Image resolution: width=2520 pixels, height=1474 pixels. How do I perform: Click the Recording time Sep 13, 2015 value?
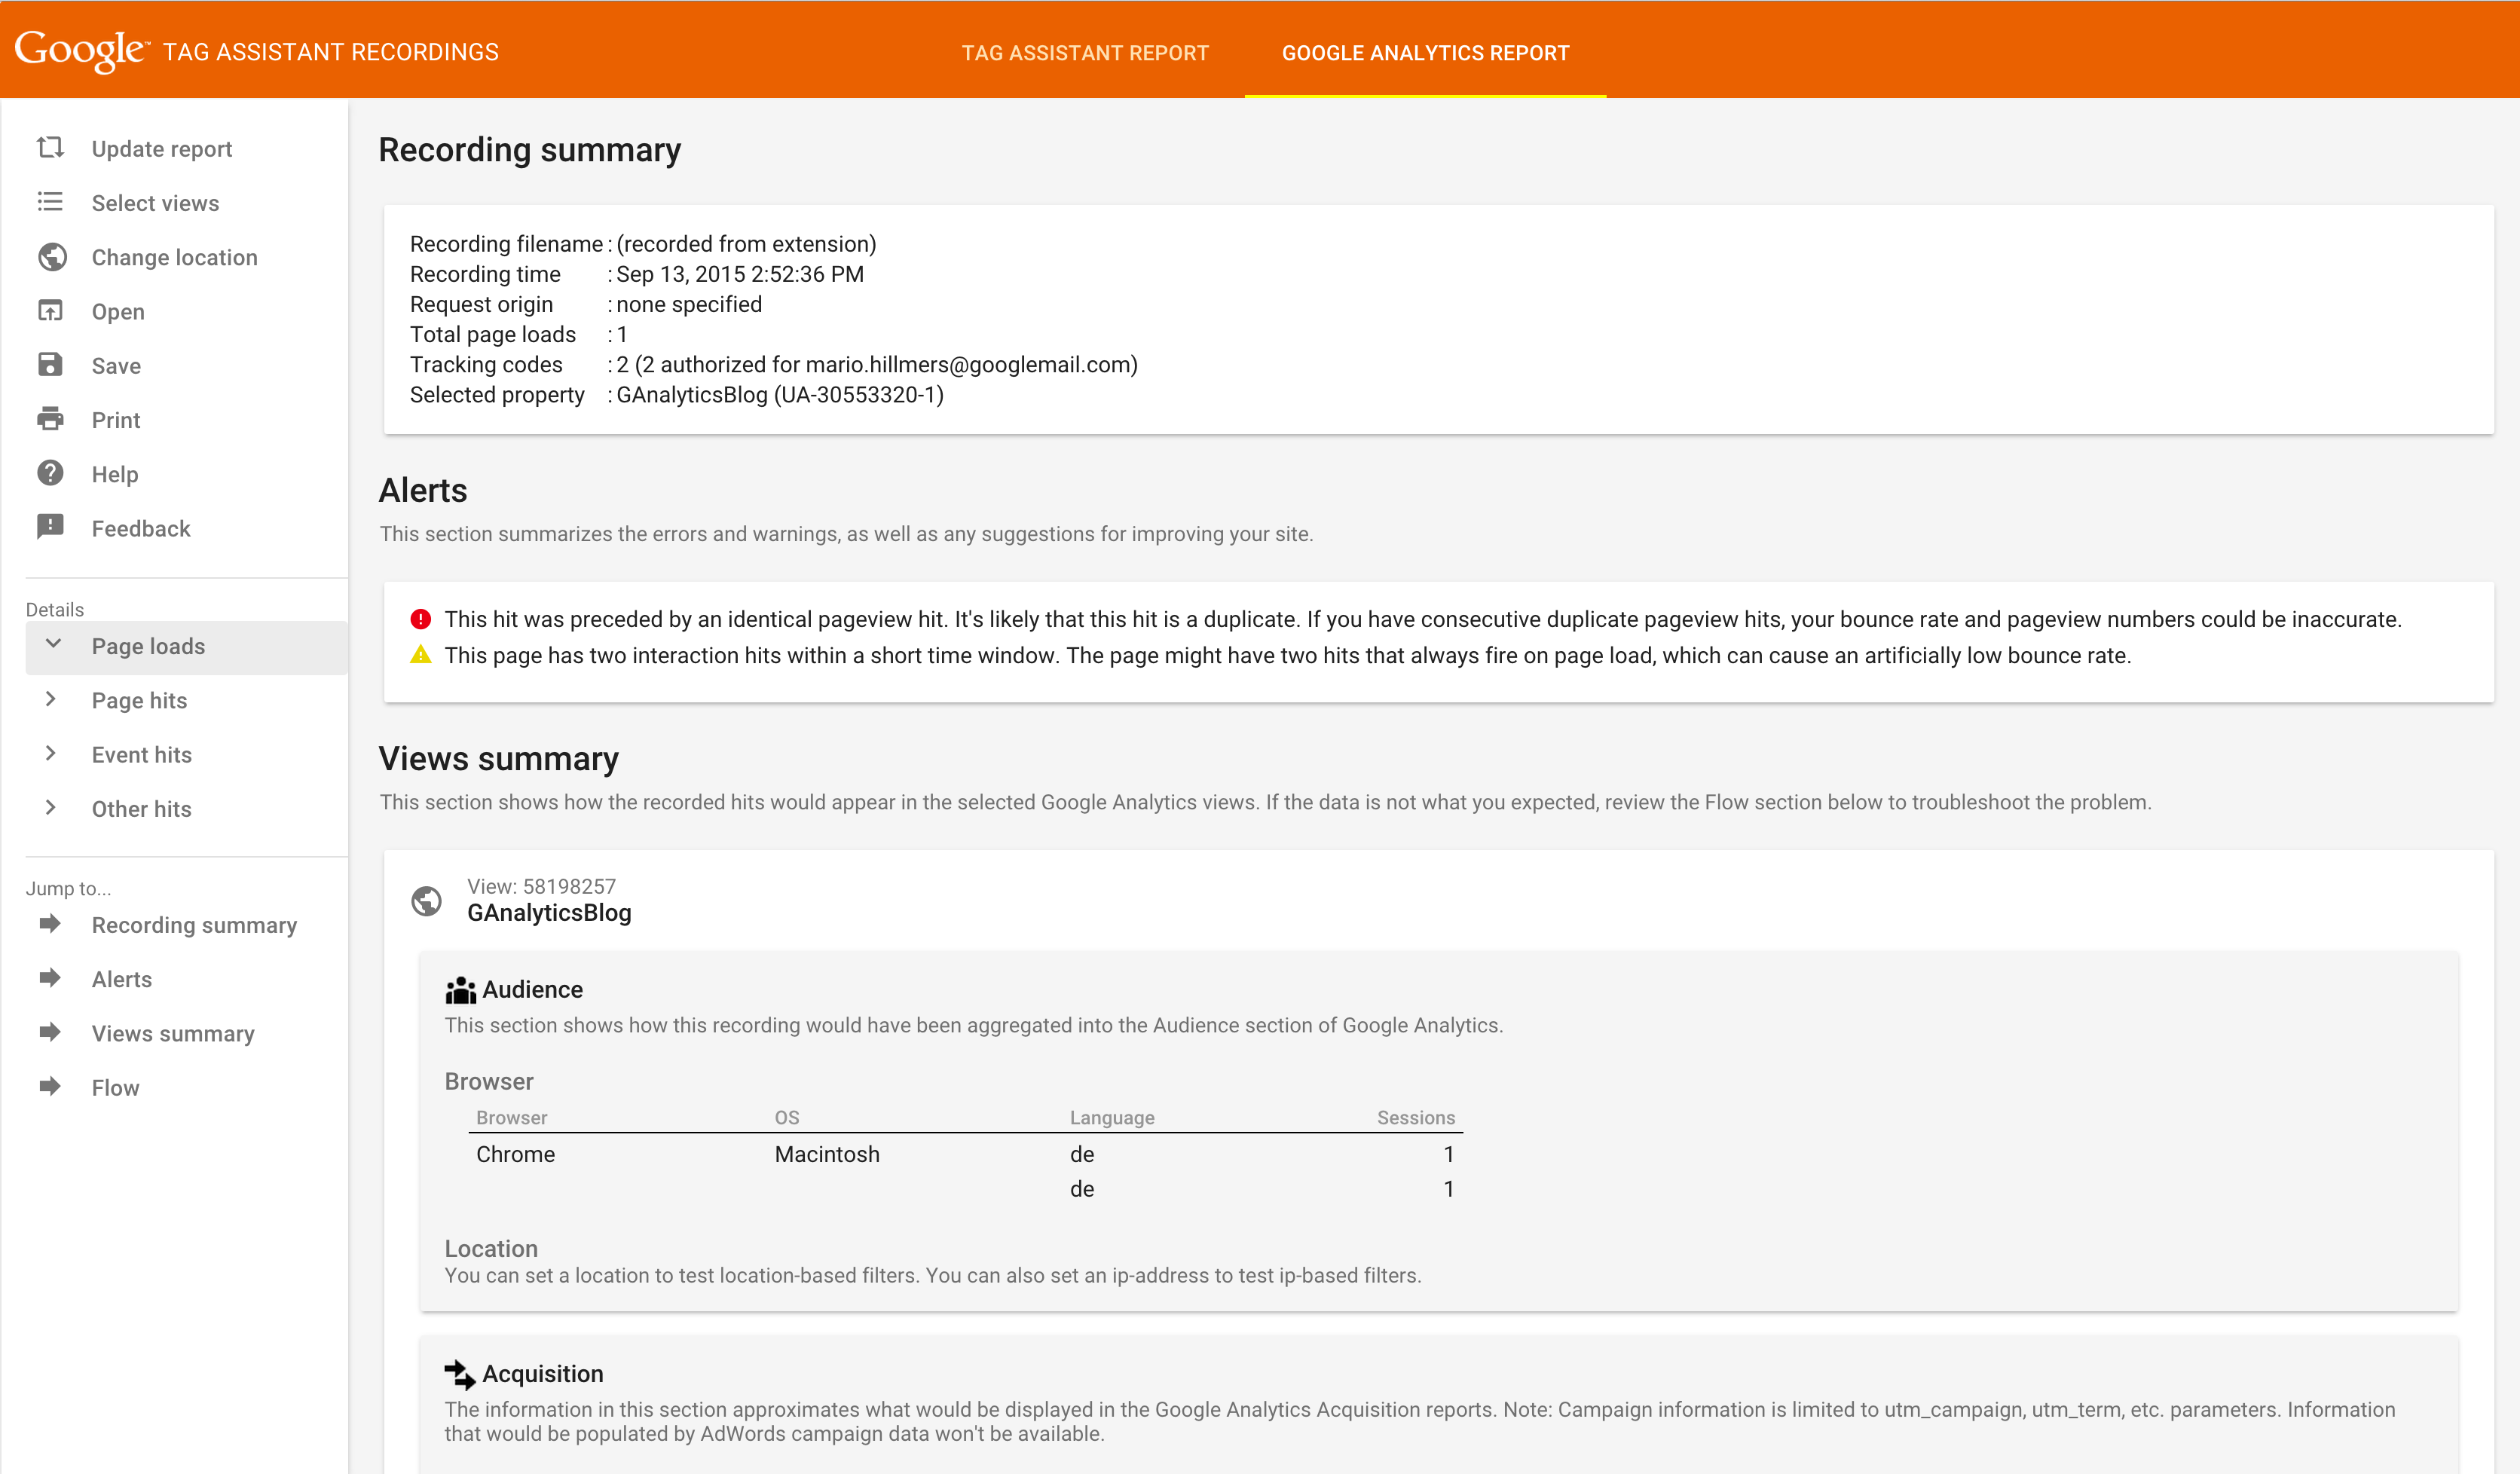click(x=740, y=274)
